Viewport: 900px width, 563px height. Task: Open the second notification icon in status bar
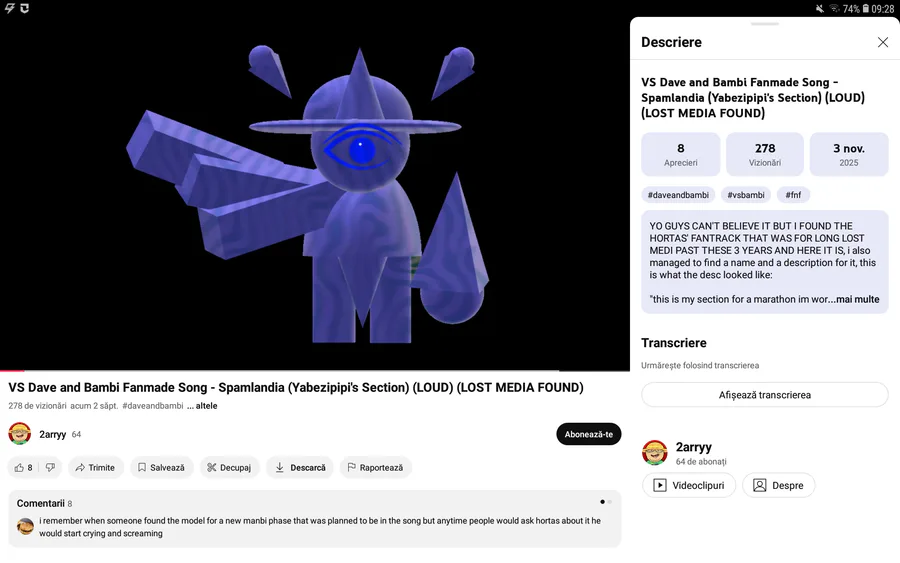(x=25, y=8)
